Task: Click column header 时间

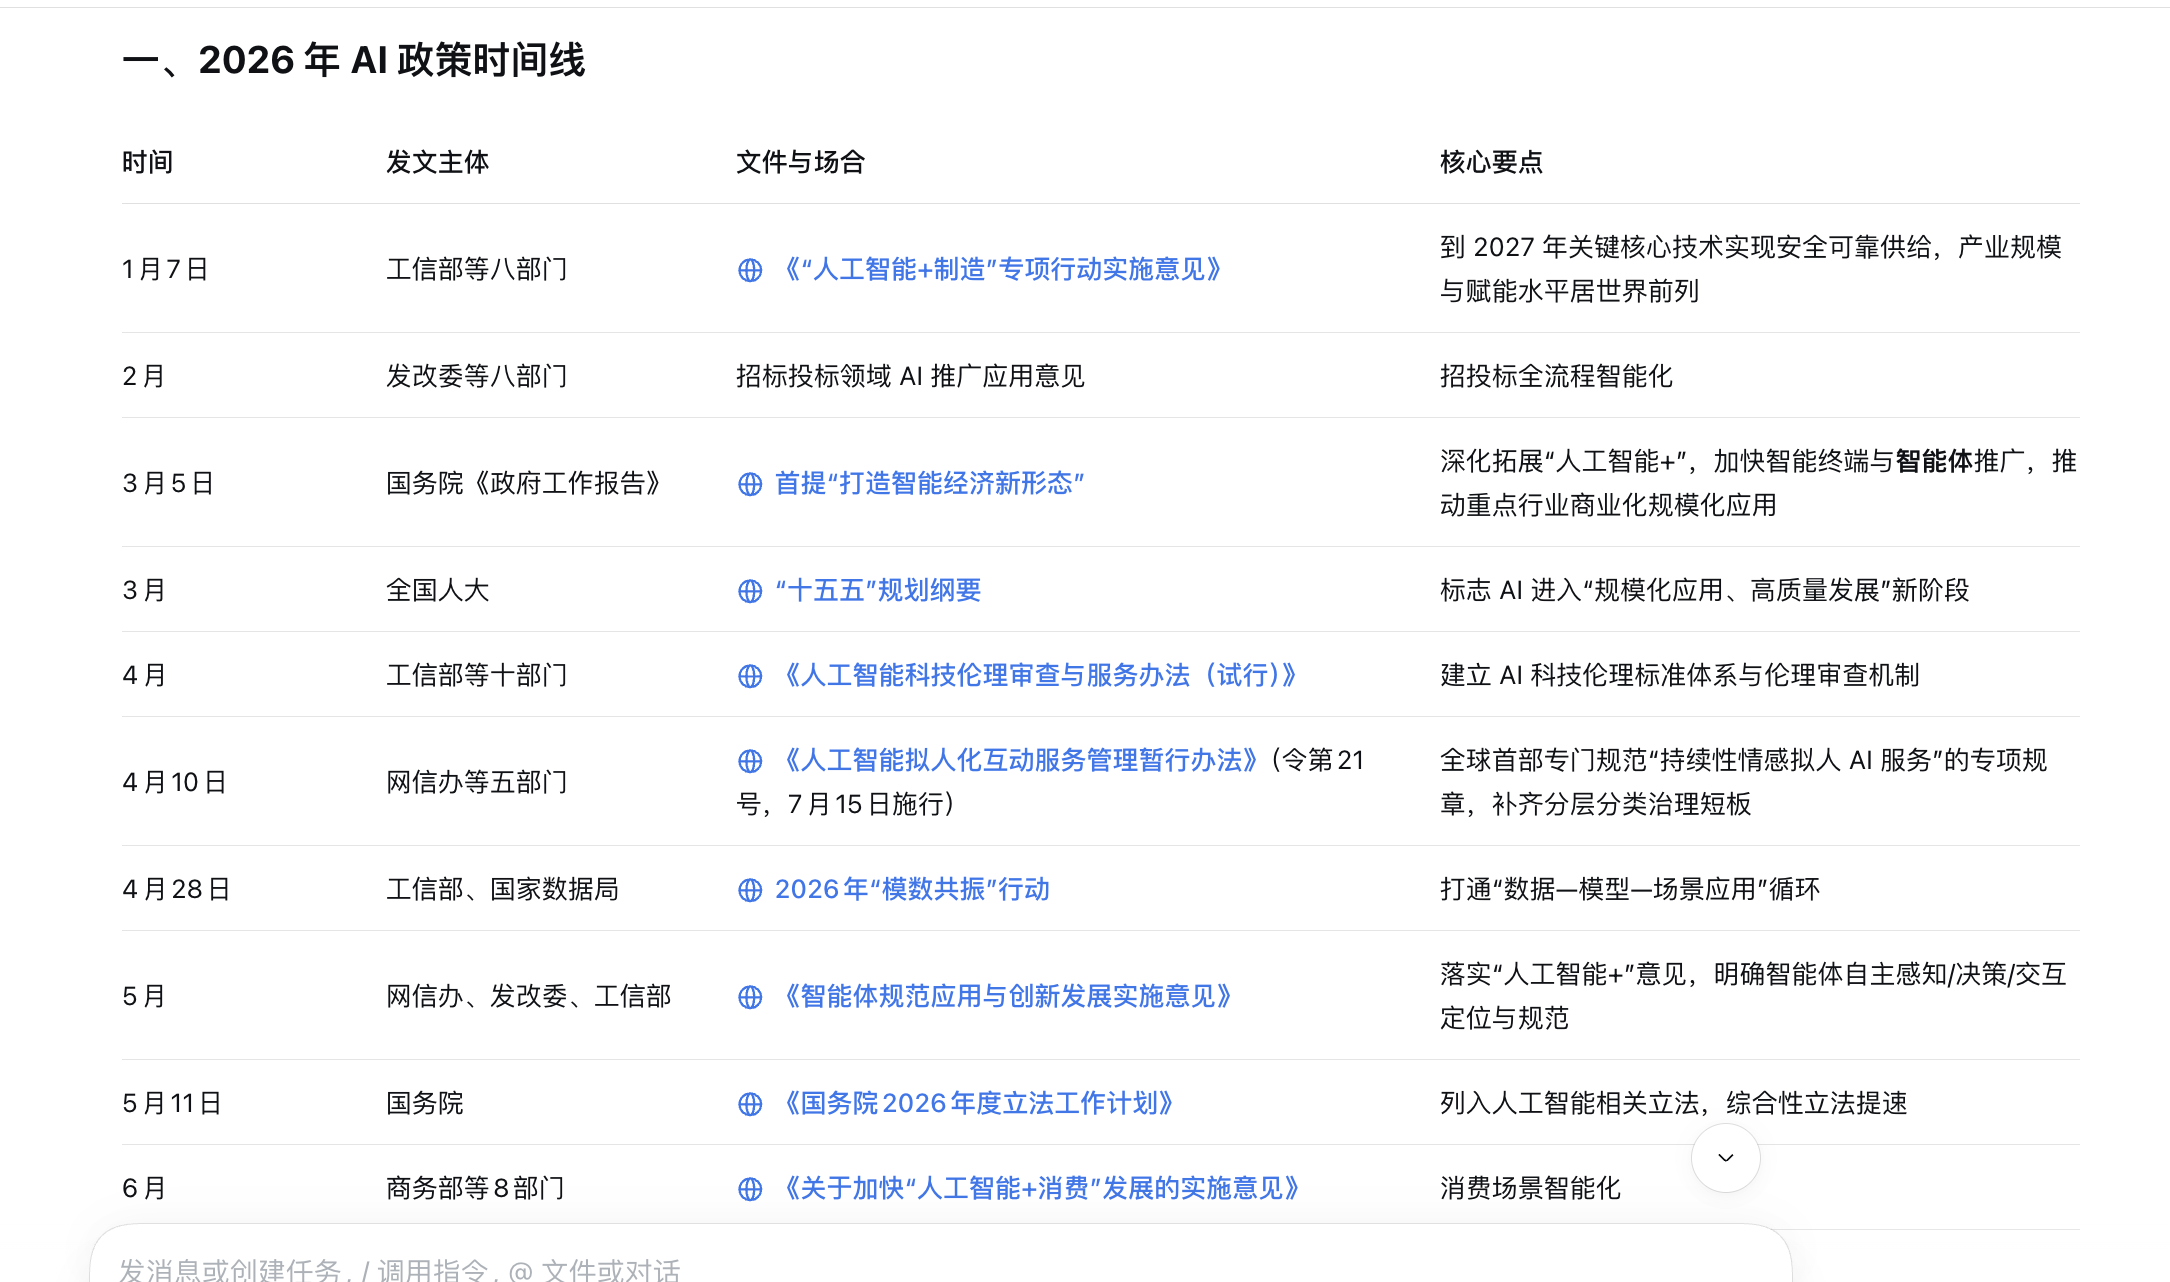Action: 148,162
